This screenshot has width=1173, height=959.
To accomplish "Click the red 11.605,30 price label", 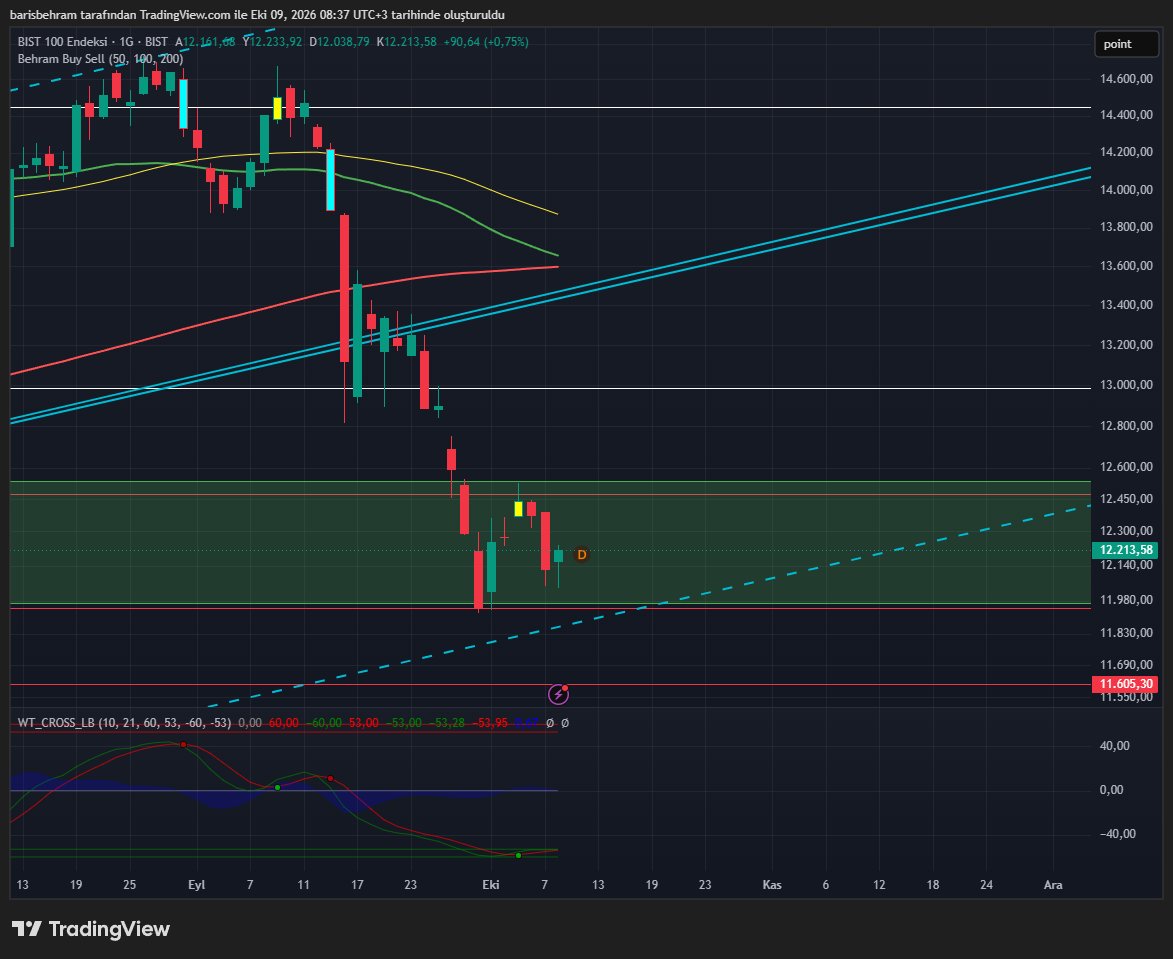I will click(x=1125, y=684).
